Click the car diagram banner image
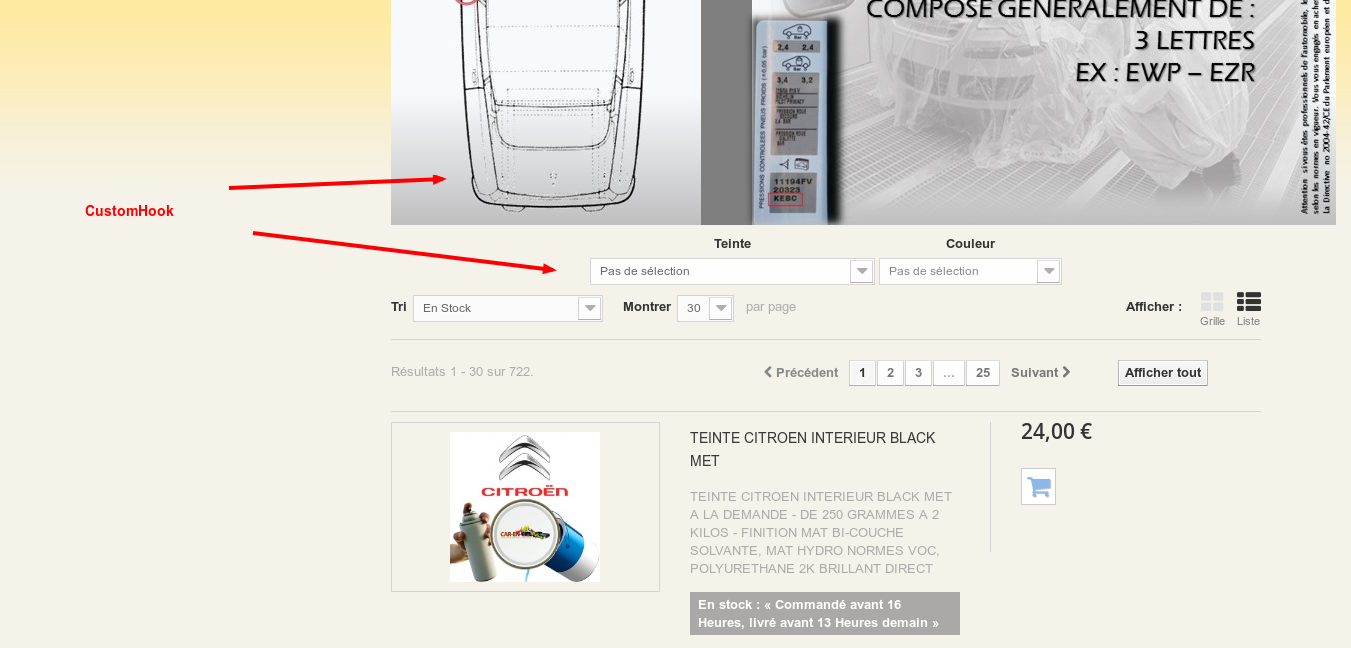This screenshot has width=1351, height=648. 546,112
